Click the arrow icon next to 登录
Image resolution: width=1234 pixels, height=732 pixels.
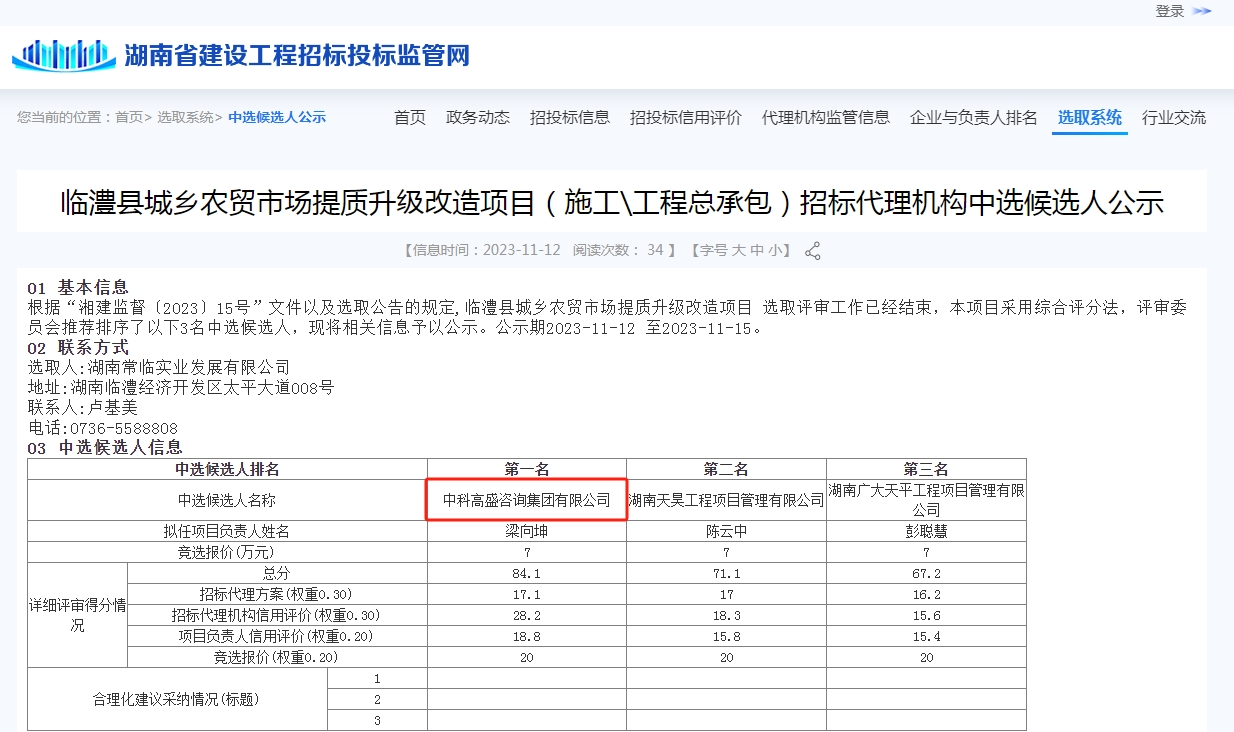point(1201,11)
